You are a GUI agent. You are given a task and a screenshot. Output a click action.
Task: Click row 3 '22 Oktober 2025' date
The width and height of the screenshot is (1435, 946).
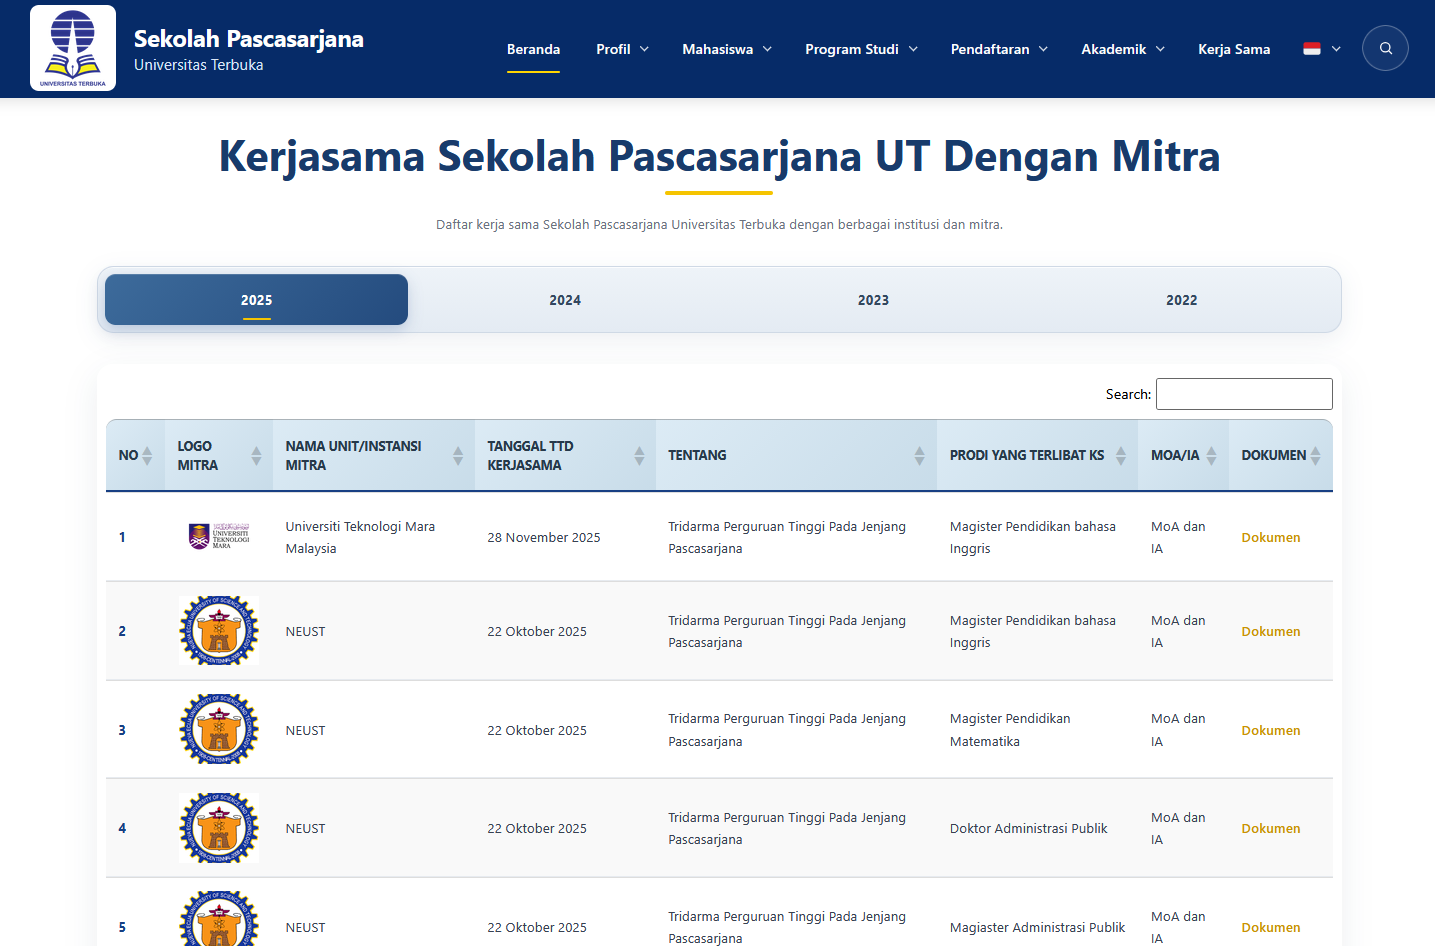pos(537,730)
